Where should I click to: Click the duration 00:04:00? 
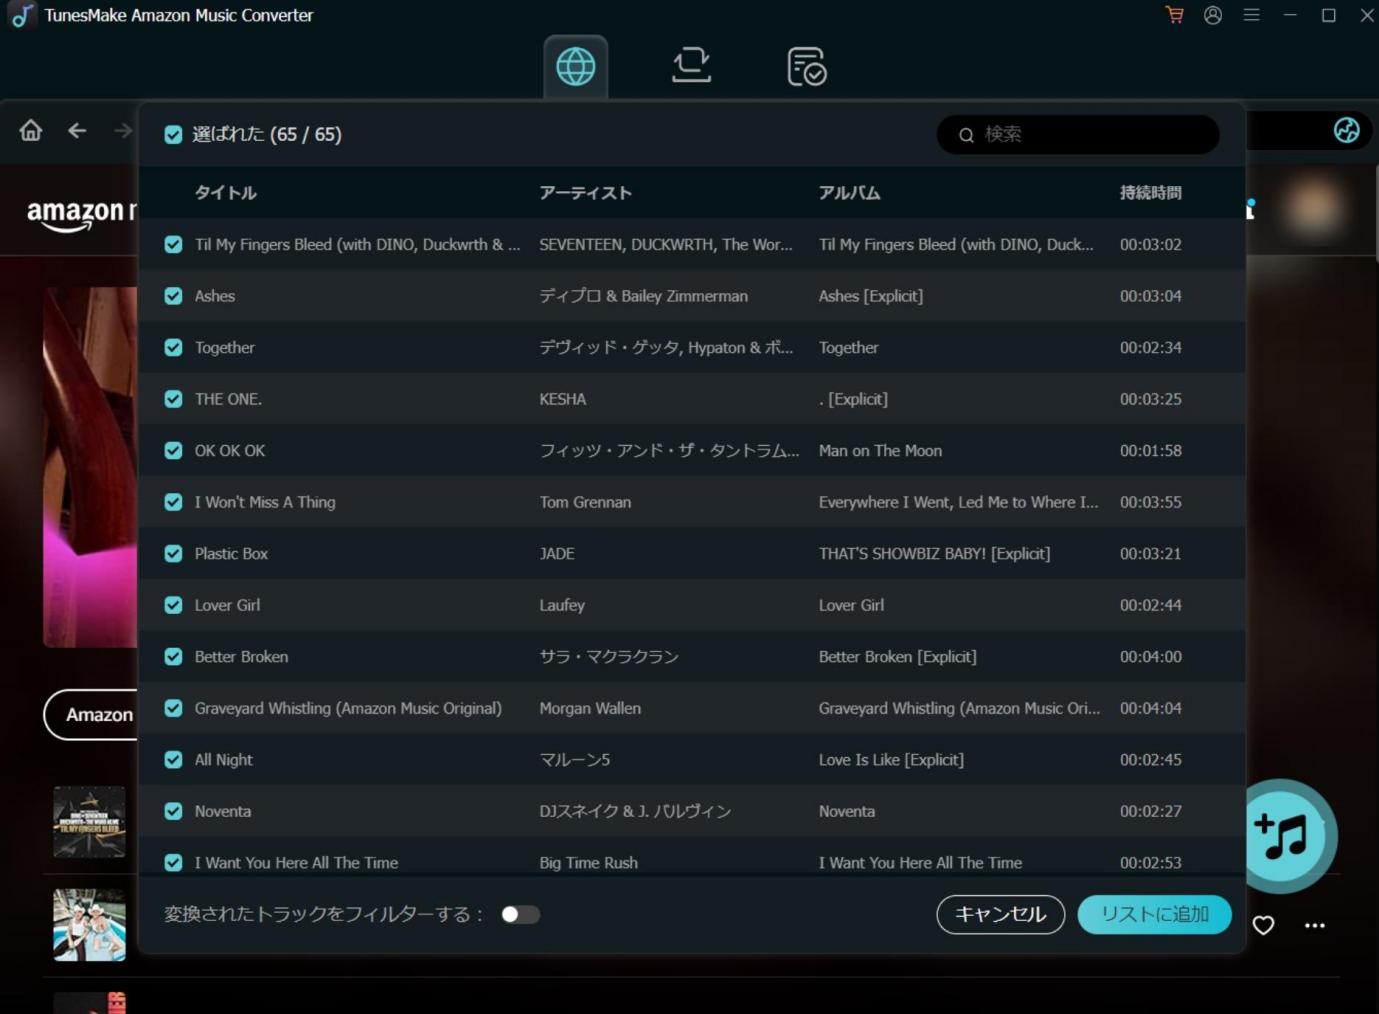pos(1150,656)
